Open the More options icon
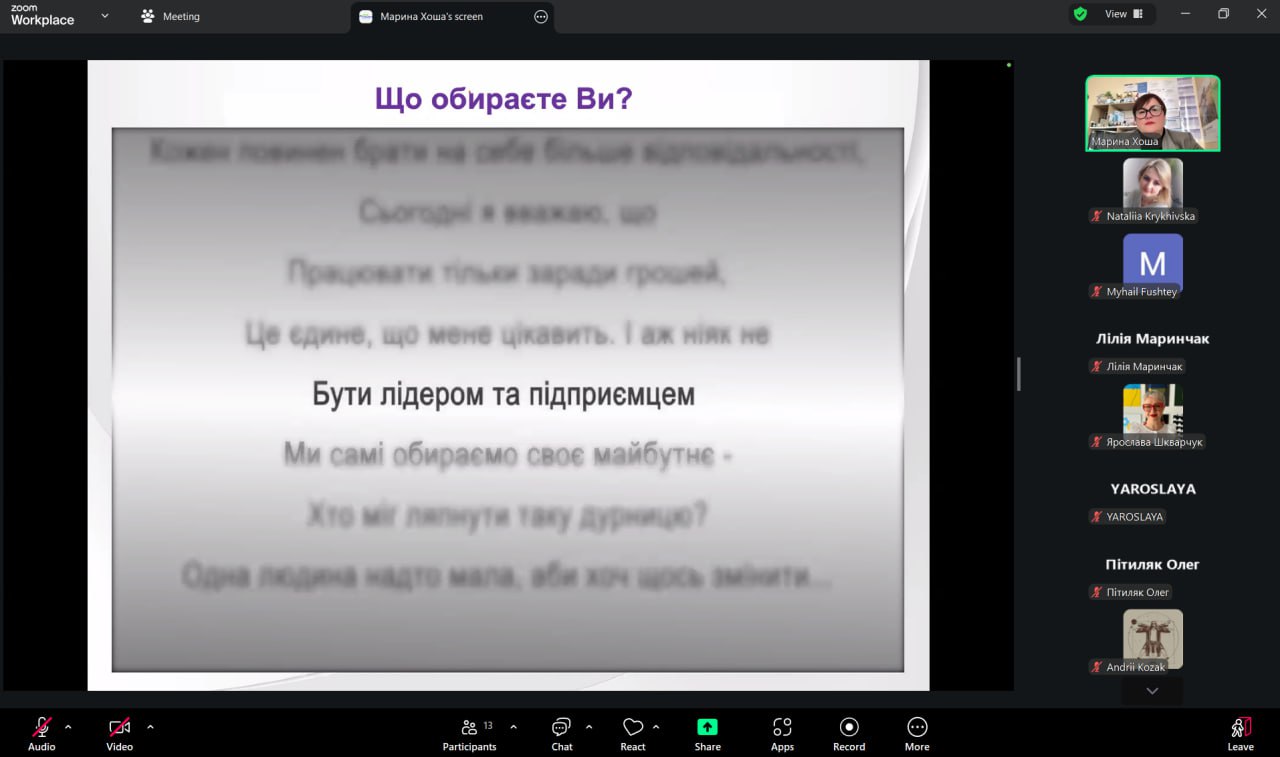This screenshot has width=1280, height=757. (x=917, y=728)
